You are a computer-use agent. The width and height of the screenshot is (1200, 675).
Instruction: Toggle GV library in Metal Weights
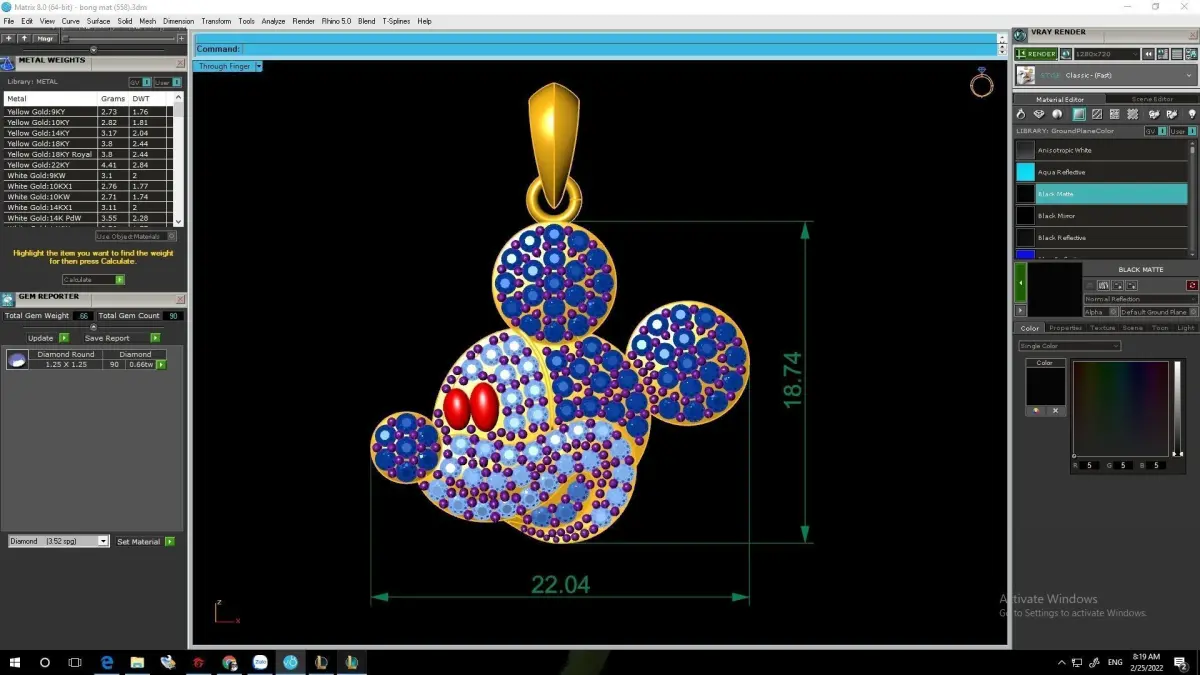tap(139, 82)
